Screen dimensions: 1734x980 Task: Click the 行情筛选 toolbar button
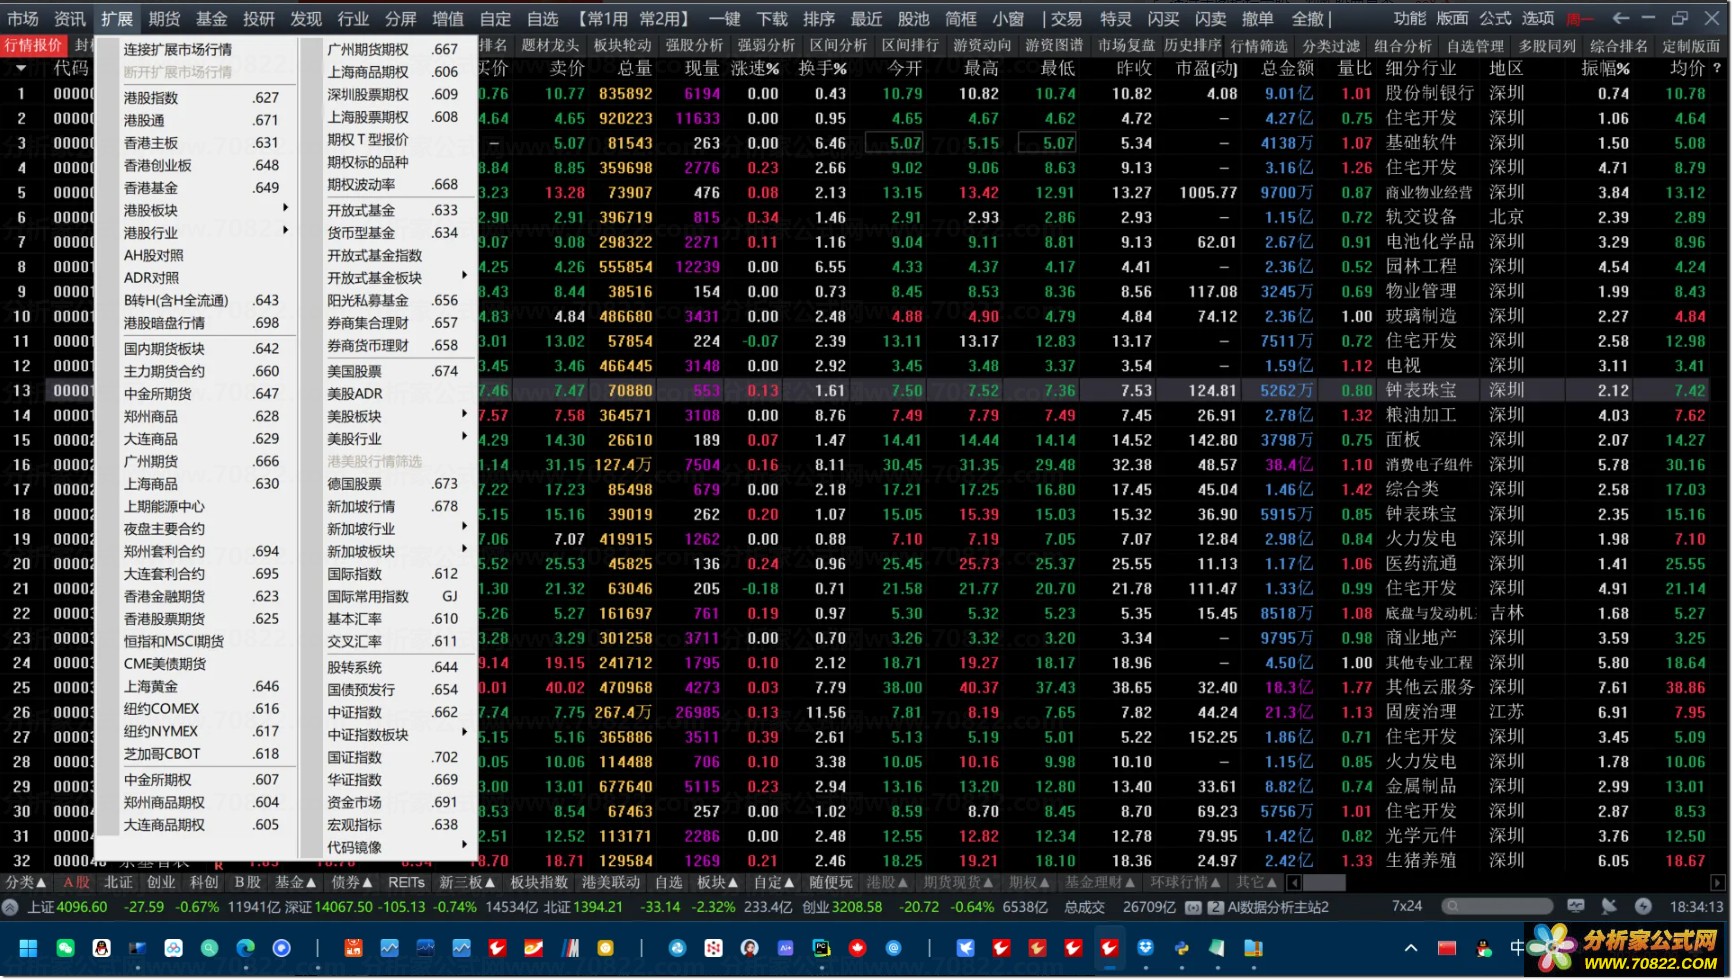[1259, 45]
